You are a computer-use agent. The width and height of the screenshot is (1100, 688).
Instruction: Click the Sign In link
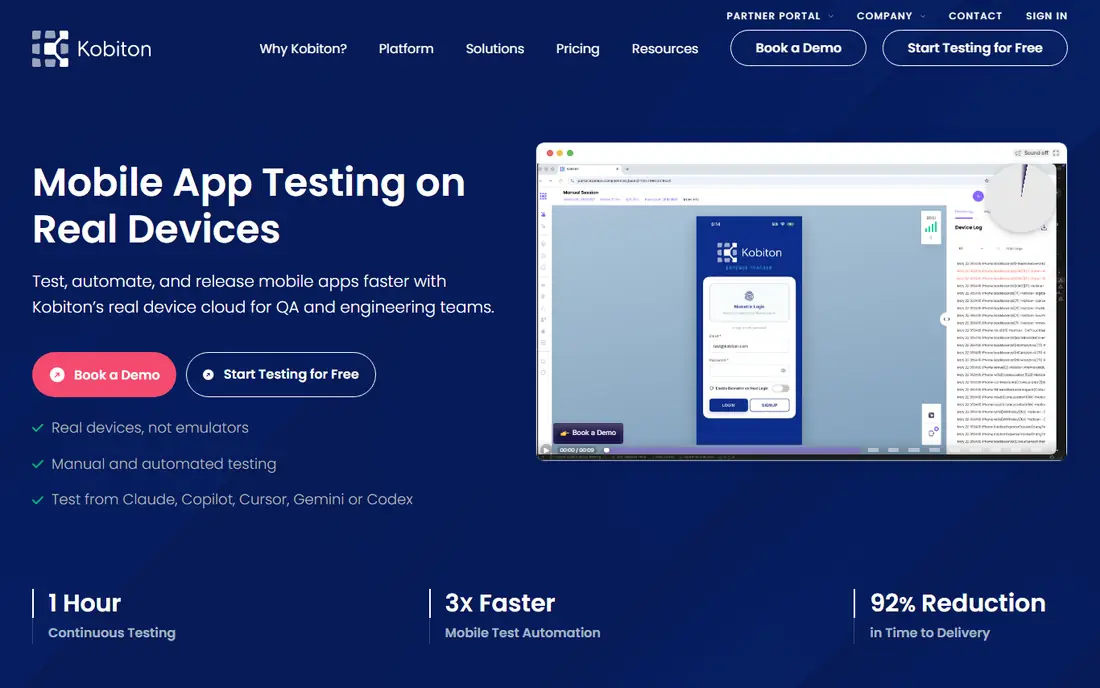(1046, 16)
